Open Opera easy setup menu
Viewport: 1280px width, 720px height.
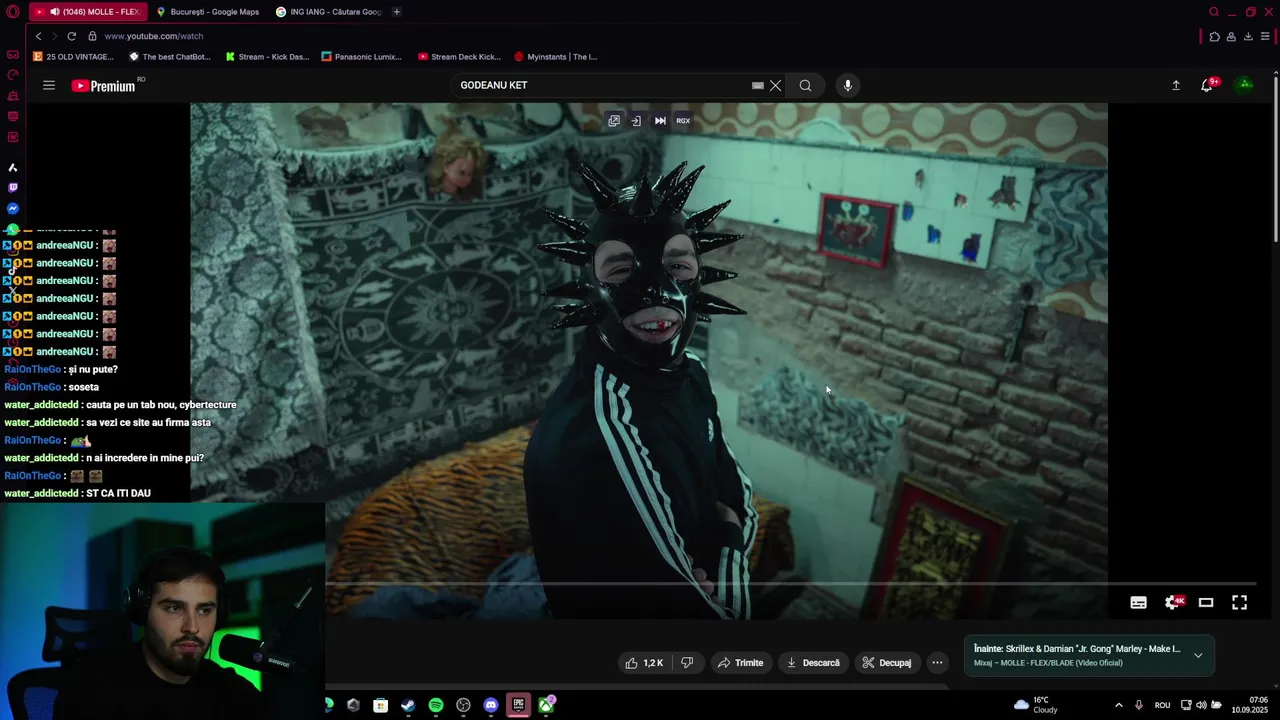1265,36
